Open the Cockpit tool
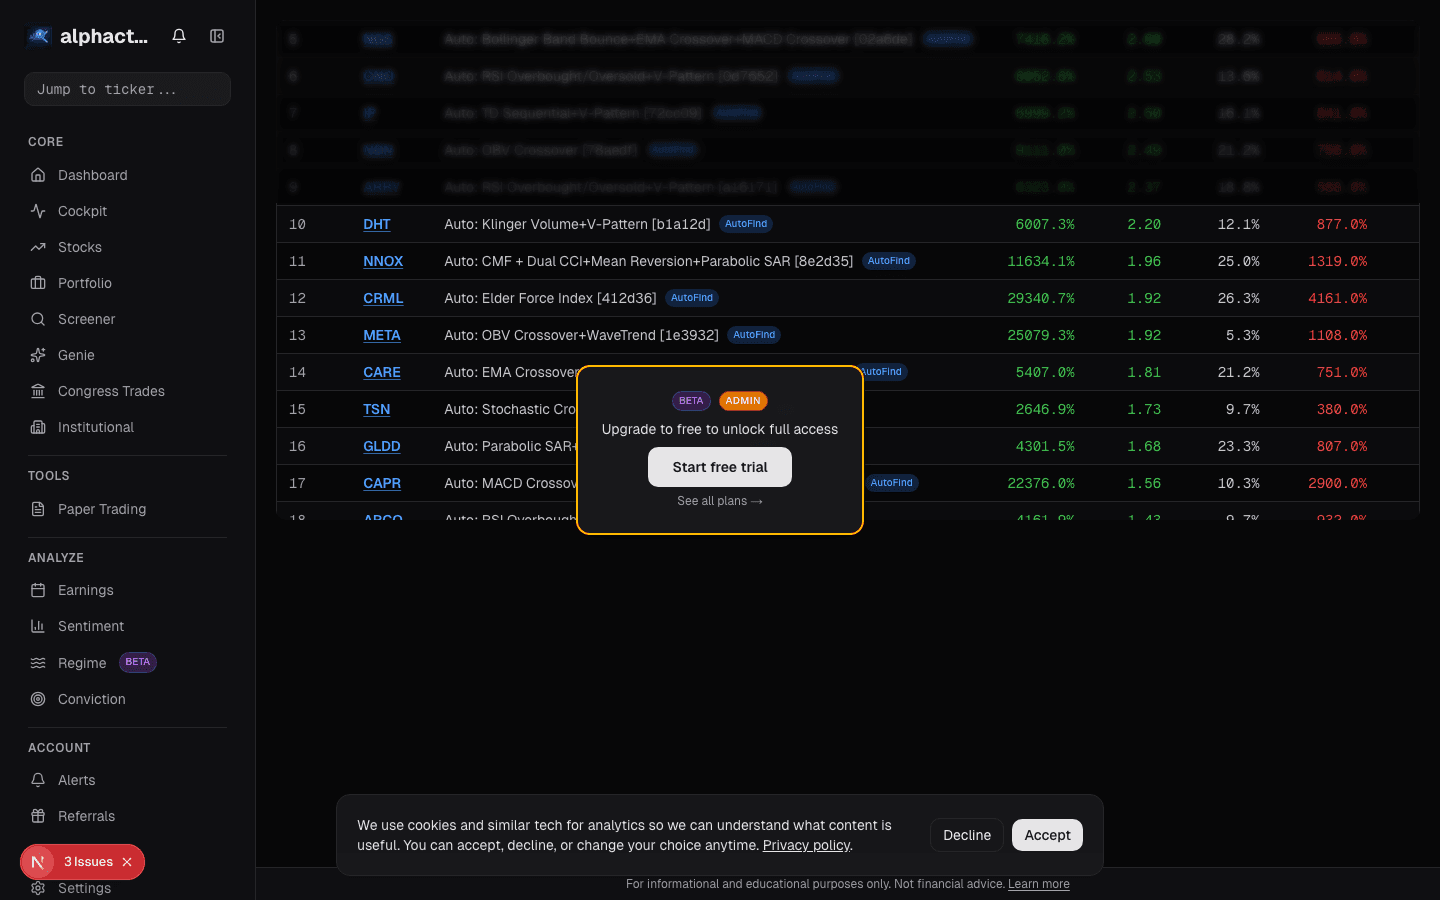 coord(82,211)
